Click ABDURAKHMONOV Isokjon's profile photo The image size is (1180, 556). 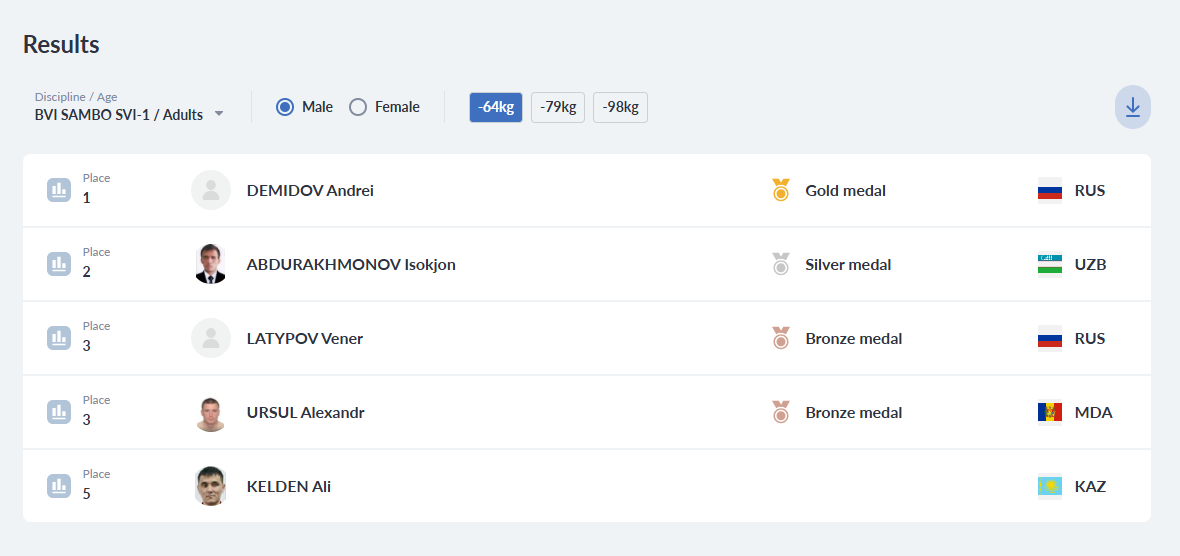click(210, 264)
